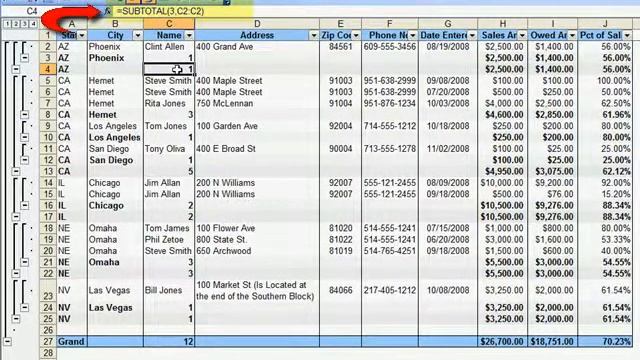Screen dimensions: 640x360
Task: Open the City column filter dropdown
Action: tap(138, 36)
